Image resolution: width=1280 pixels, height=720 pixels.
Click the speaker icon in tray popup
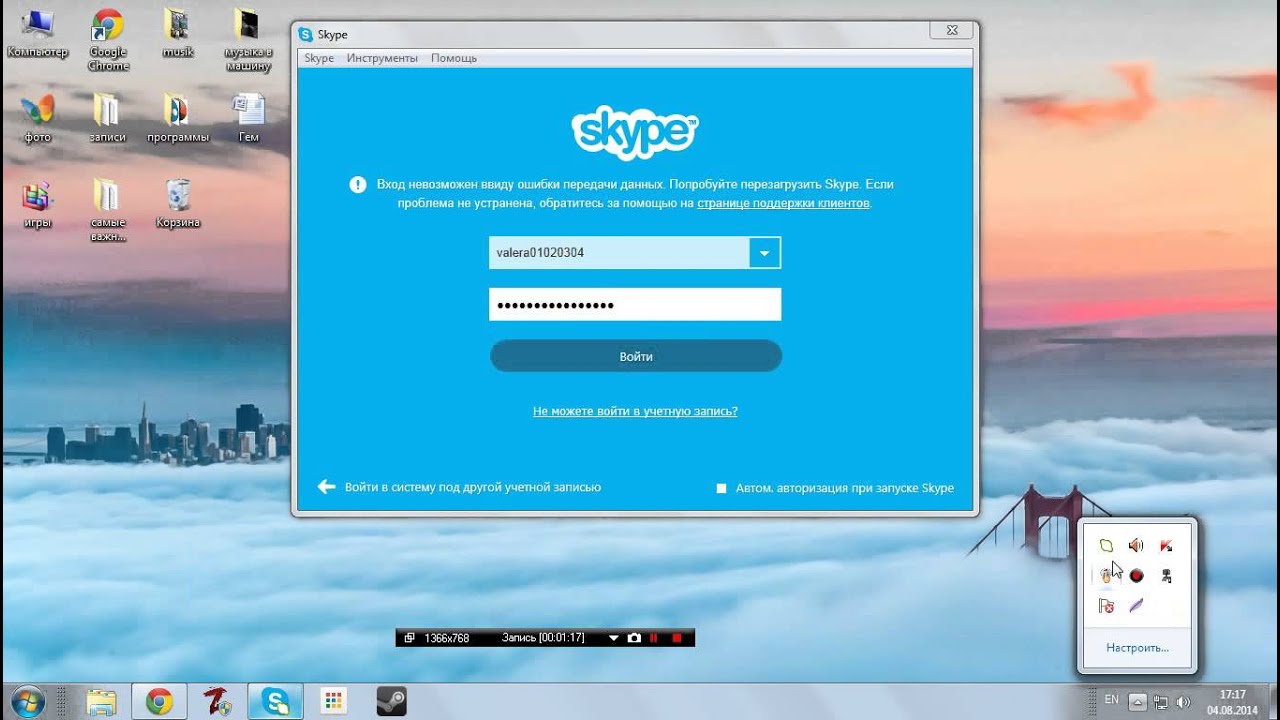click(x=1136, y=546)
